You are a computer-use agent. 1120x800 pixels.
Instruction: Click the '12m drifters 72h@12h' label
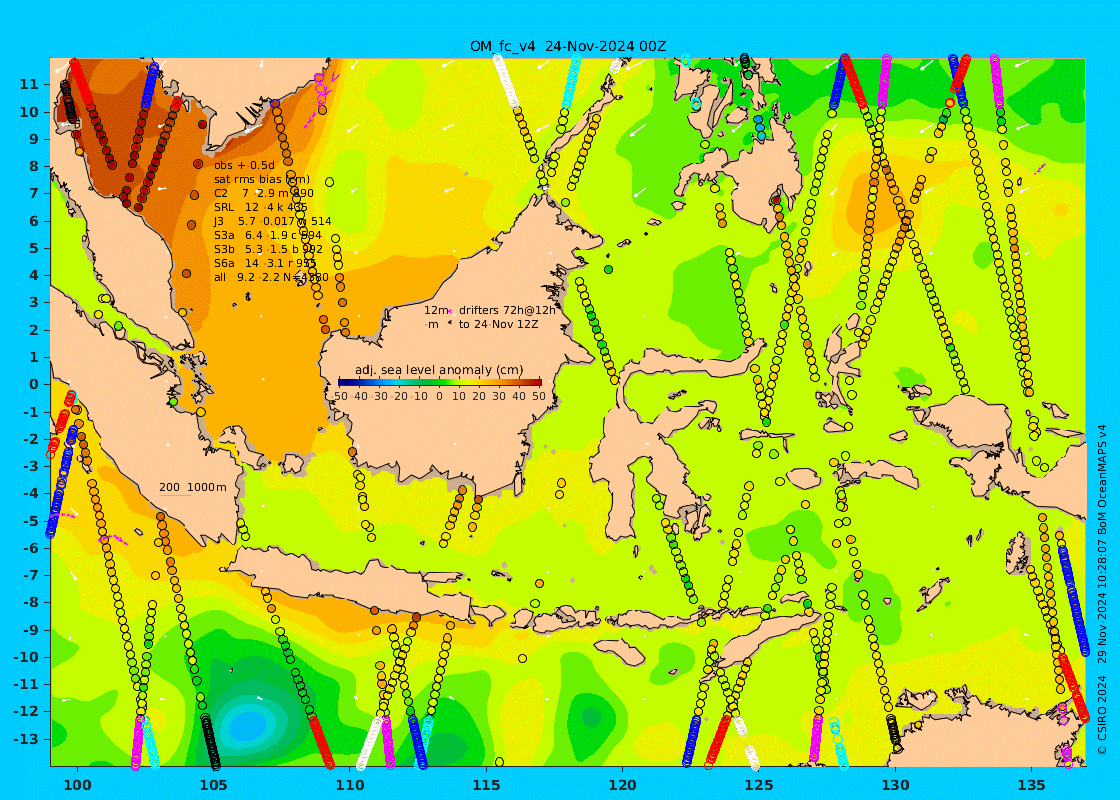(489, 310)
